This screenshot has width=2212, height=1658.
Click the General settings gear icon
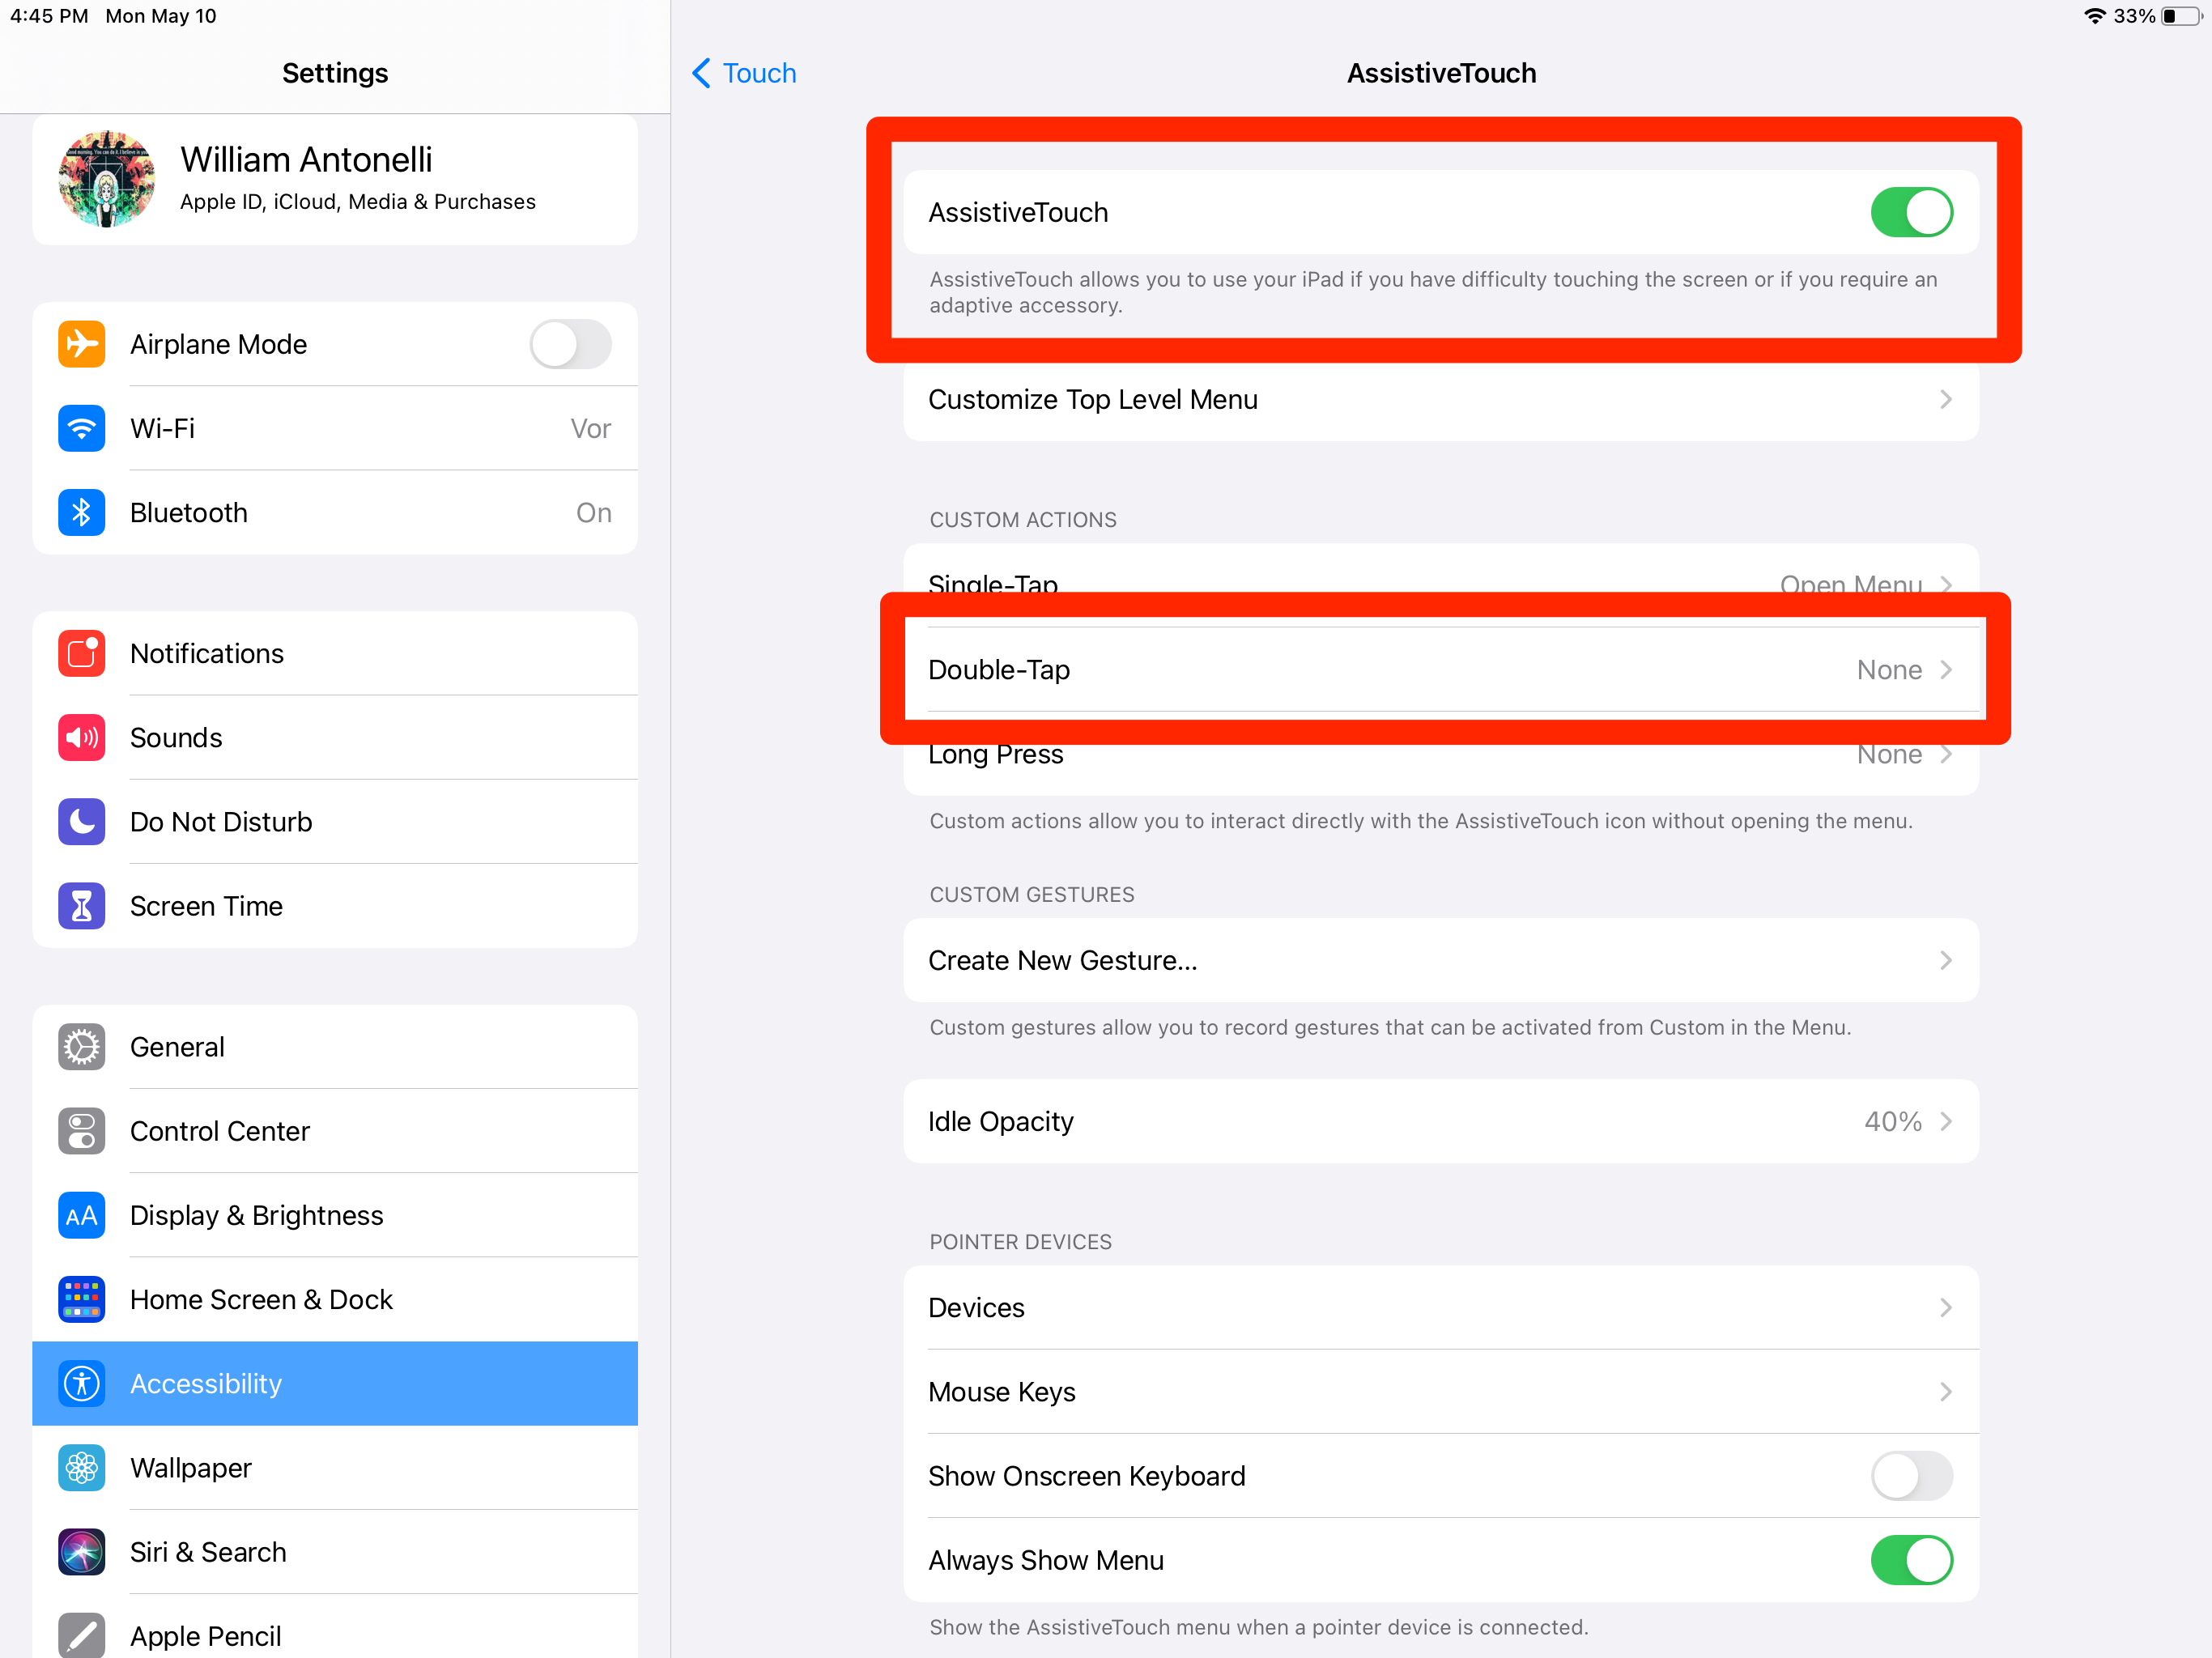point(82,1045)
